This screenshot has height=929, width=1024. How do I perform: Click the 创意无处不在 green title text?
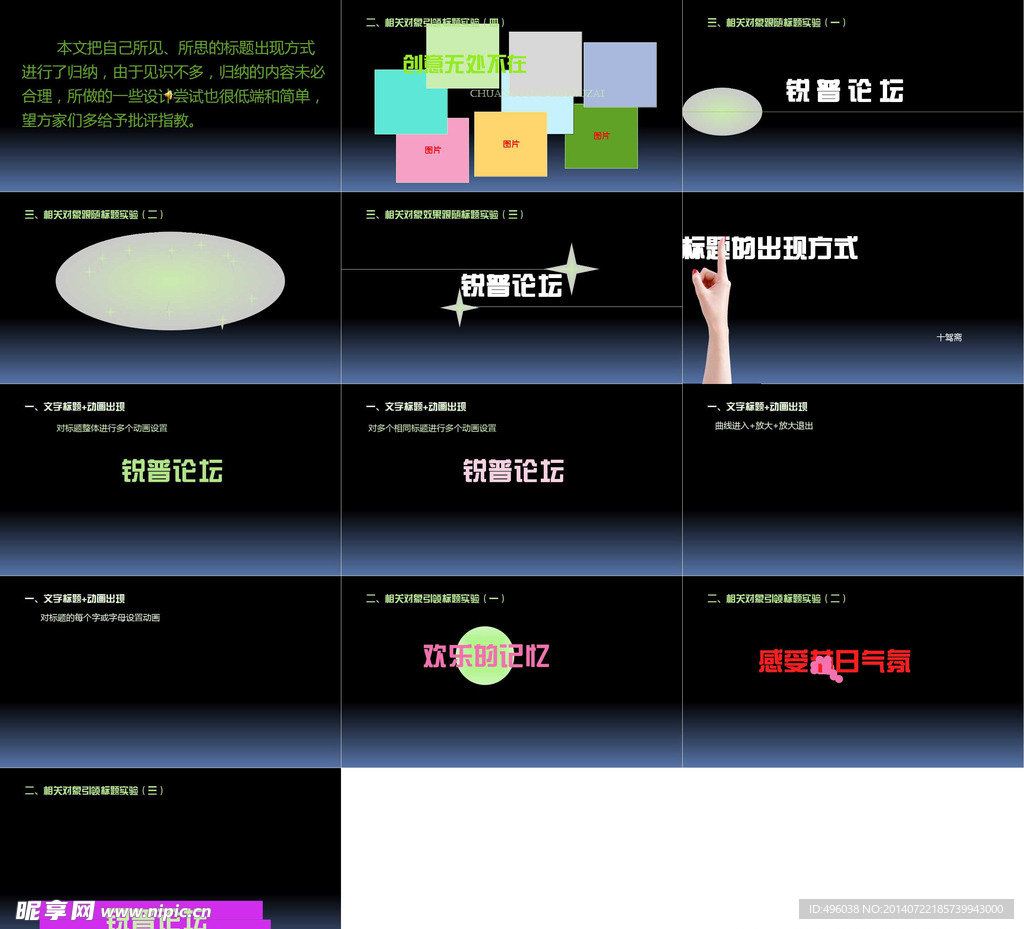(464, 64)
